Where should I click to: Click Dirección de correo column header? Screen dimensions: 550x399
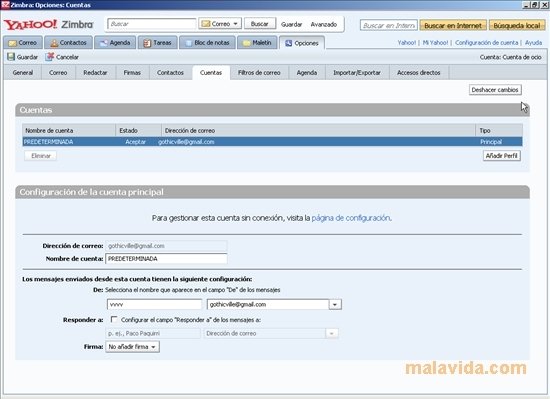(x=318, y=130)
